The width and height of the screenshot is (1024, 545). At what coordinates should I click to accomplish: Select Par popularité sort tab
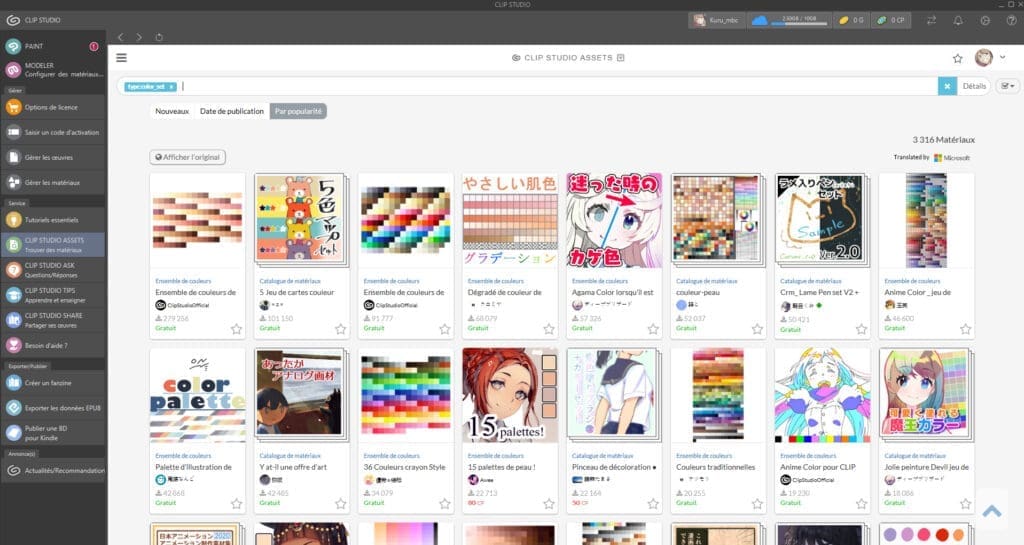298,112
